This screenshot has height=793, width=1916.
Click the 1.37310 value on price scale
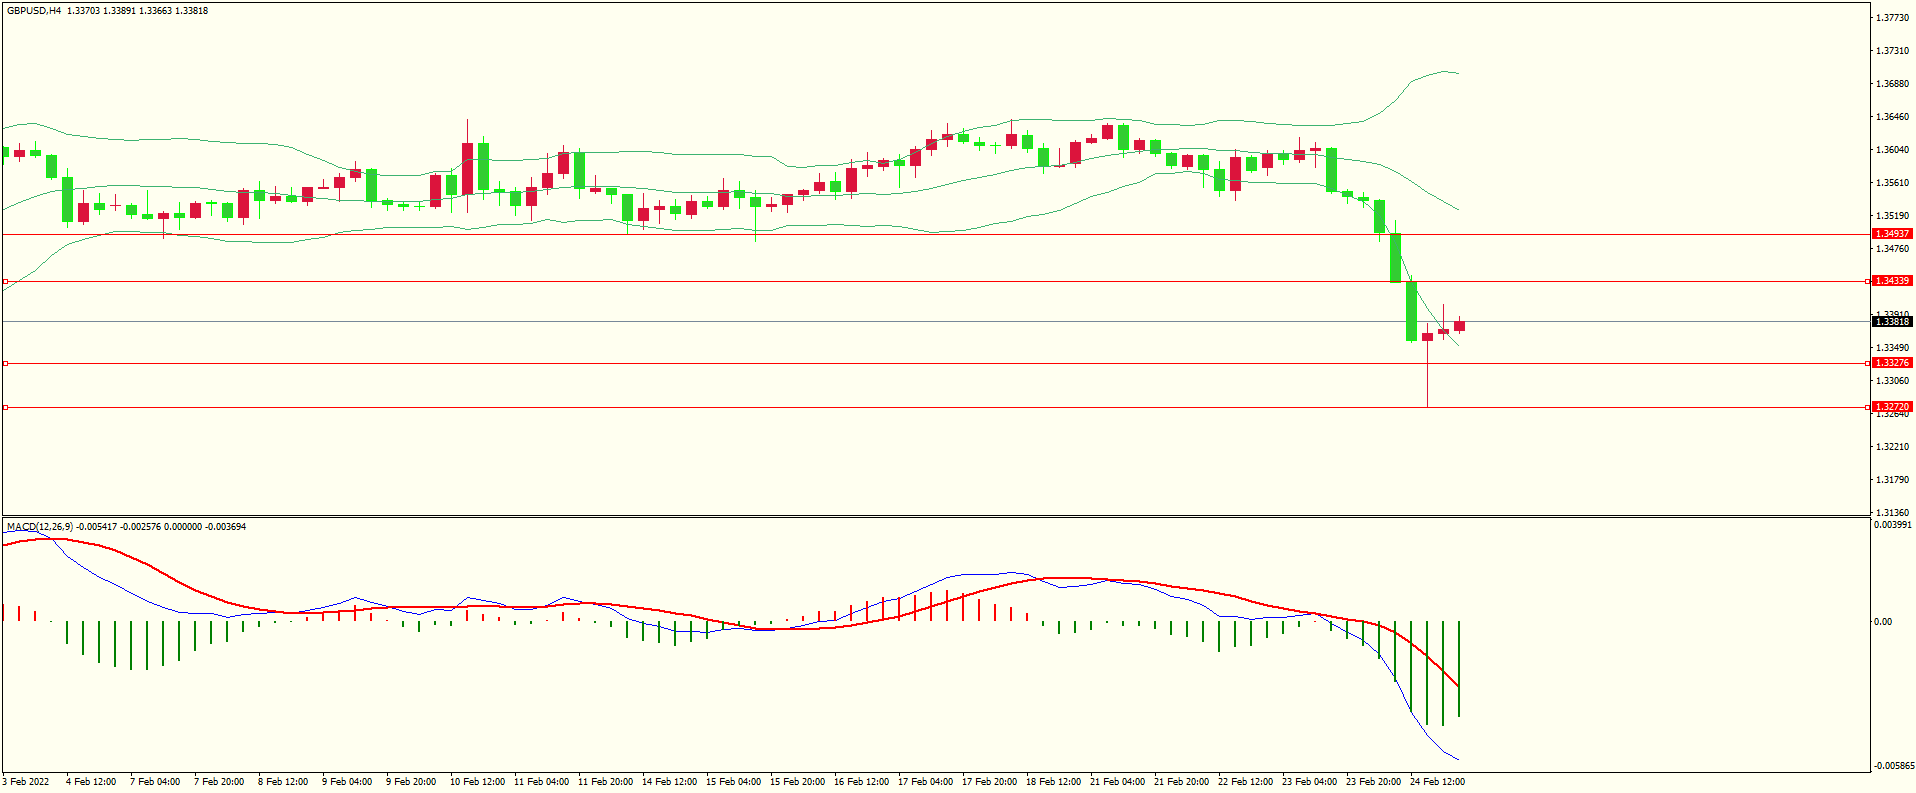pyautogui.click(x=1893, y=51)
